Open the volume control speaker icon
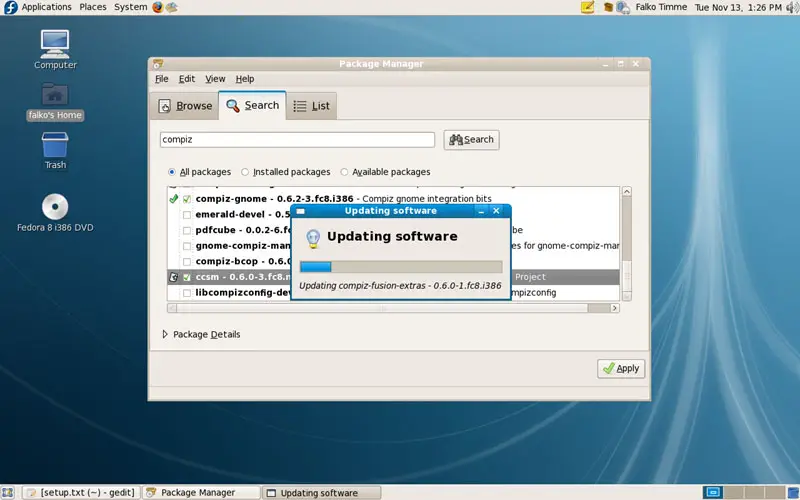 point(792,7)
